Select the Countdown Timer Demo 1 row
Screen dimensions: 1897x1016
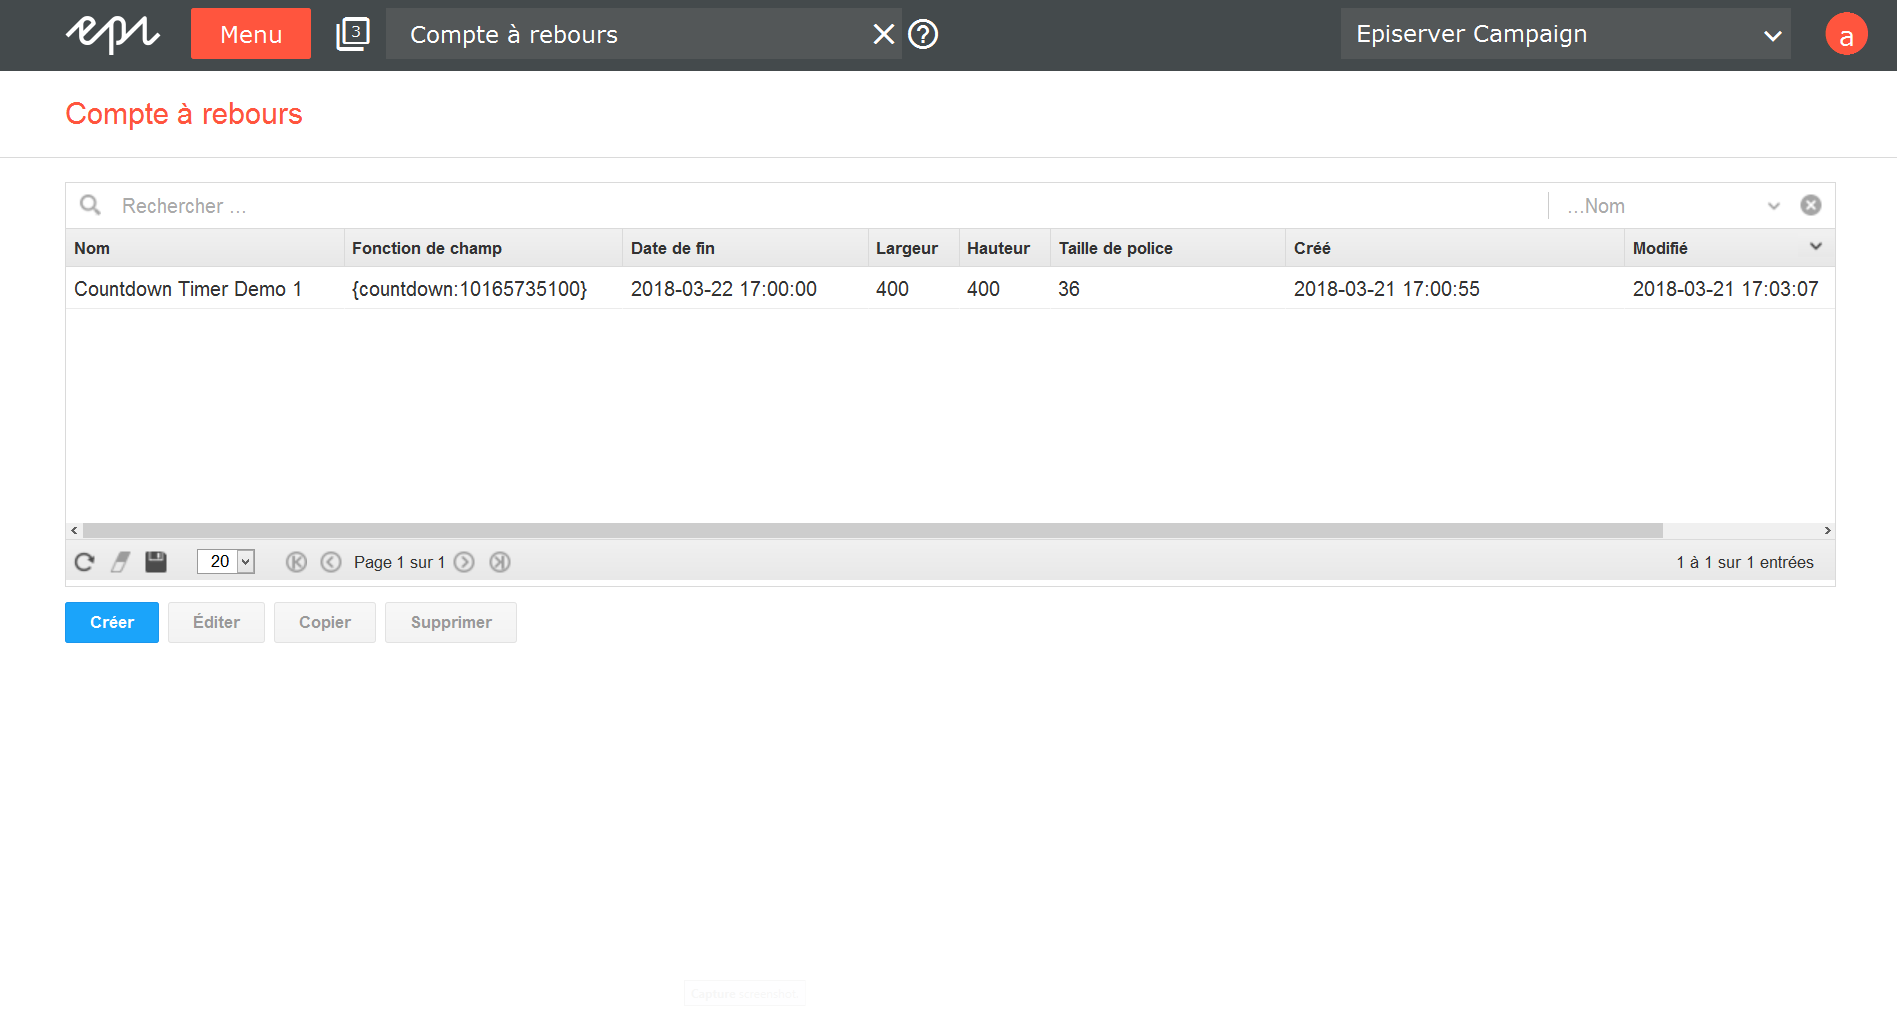pyautogui.click(x=950, y=289)
